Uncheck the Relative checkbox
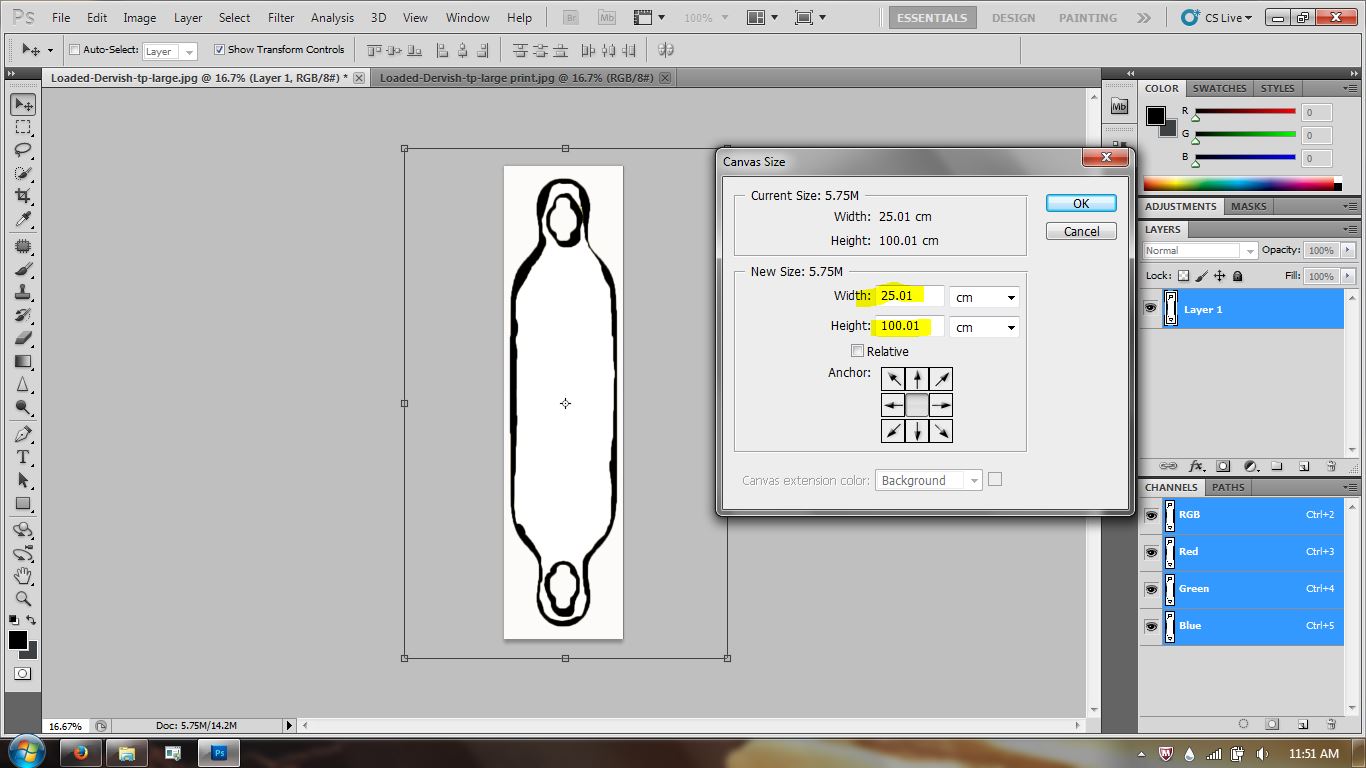The image size is (1366, 768). (858, 351)
